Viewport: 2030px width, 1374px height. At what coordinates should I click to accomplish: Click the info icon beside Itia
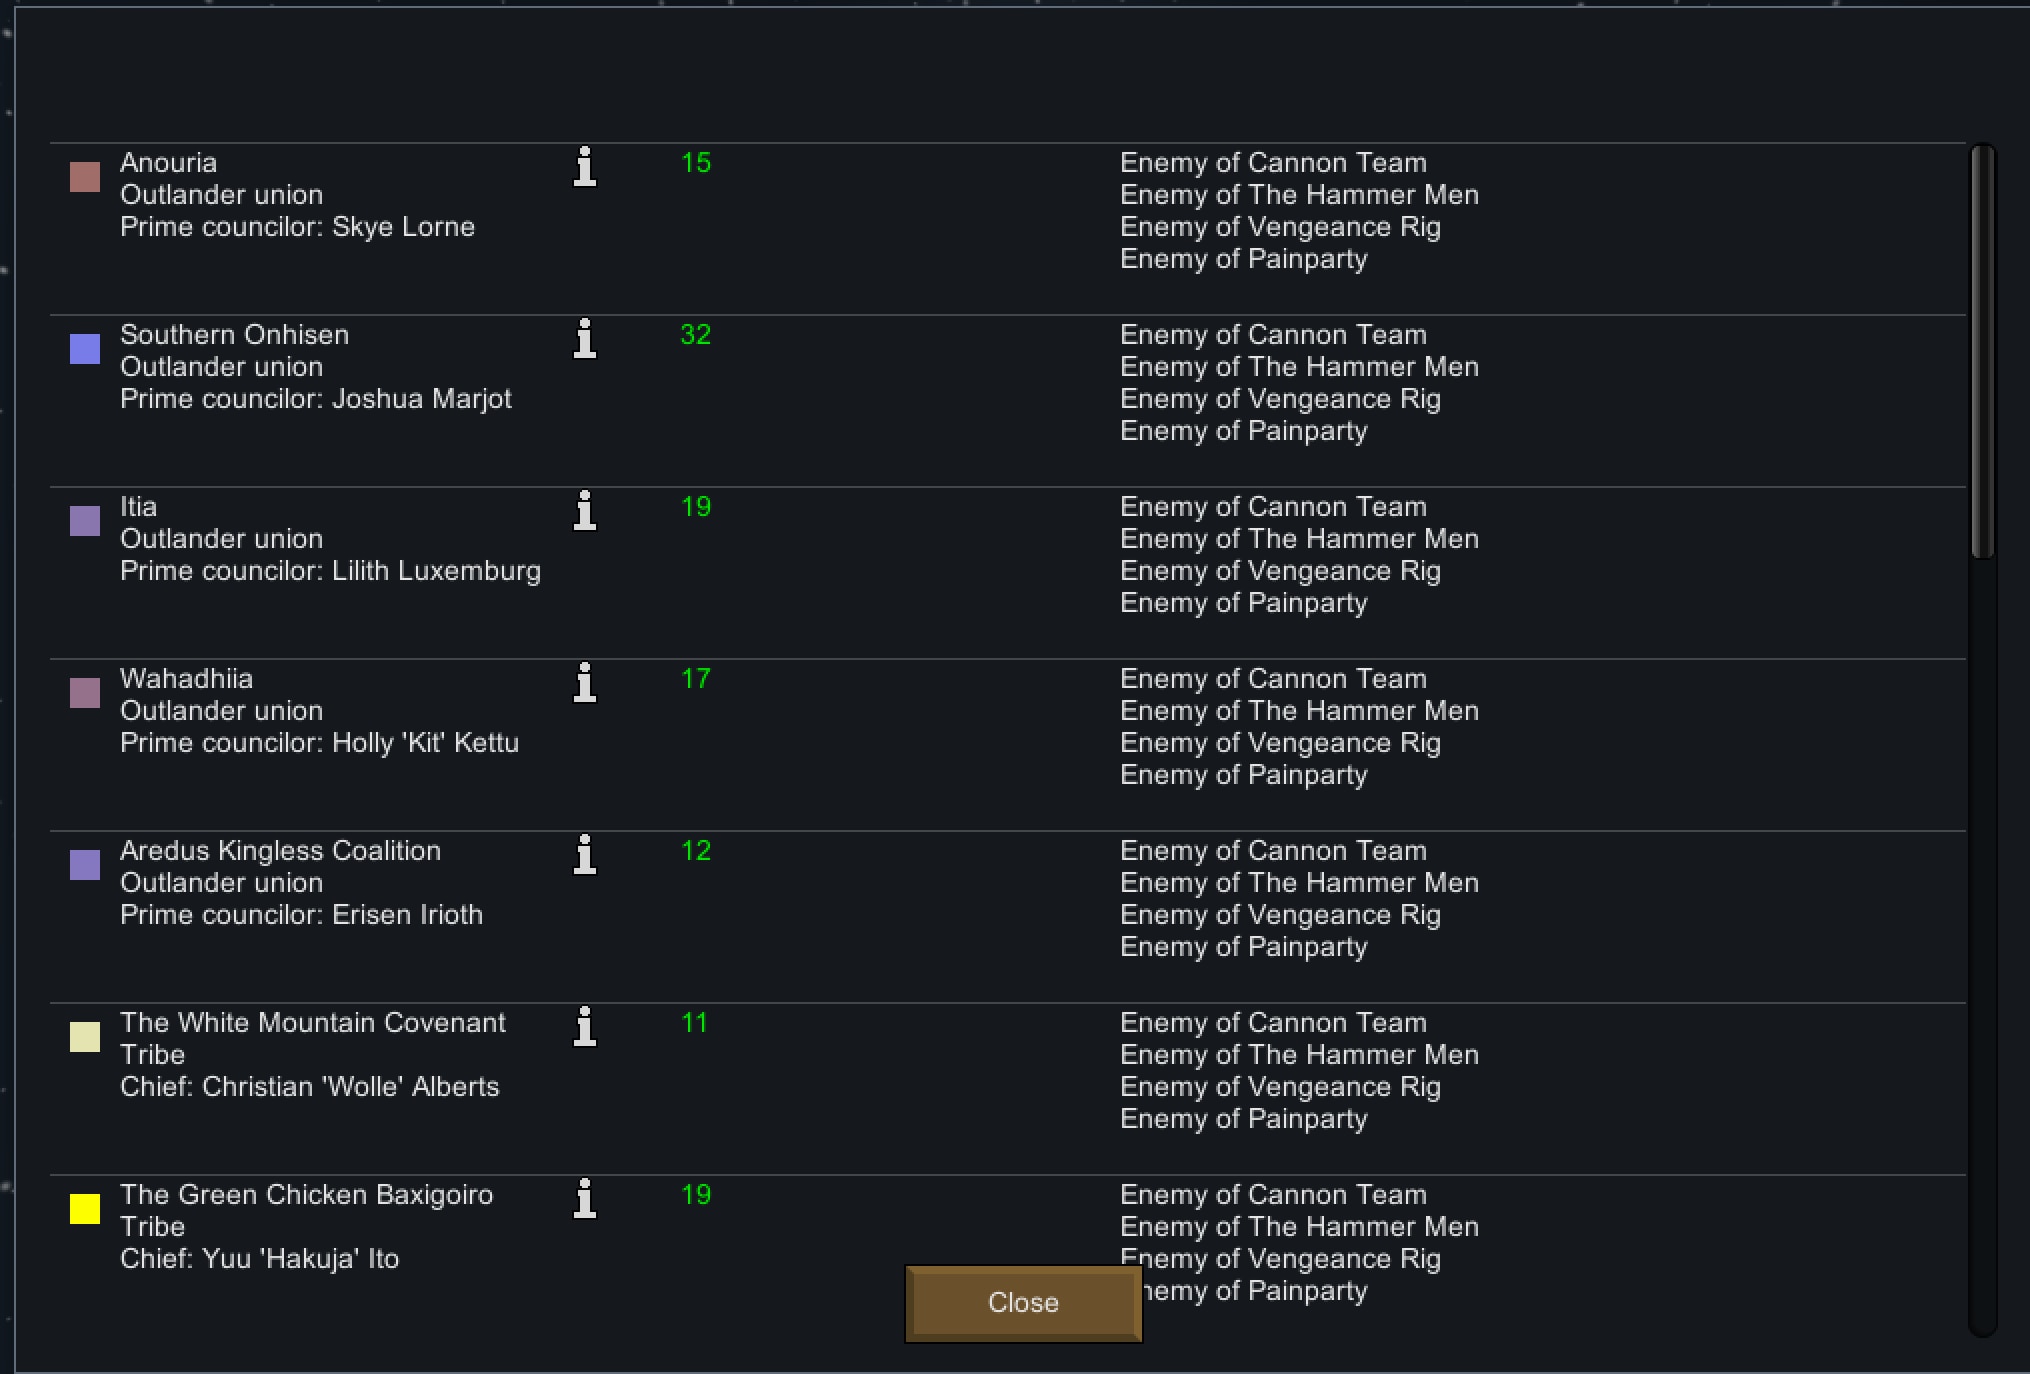coord(585,511)
